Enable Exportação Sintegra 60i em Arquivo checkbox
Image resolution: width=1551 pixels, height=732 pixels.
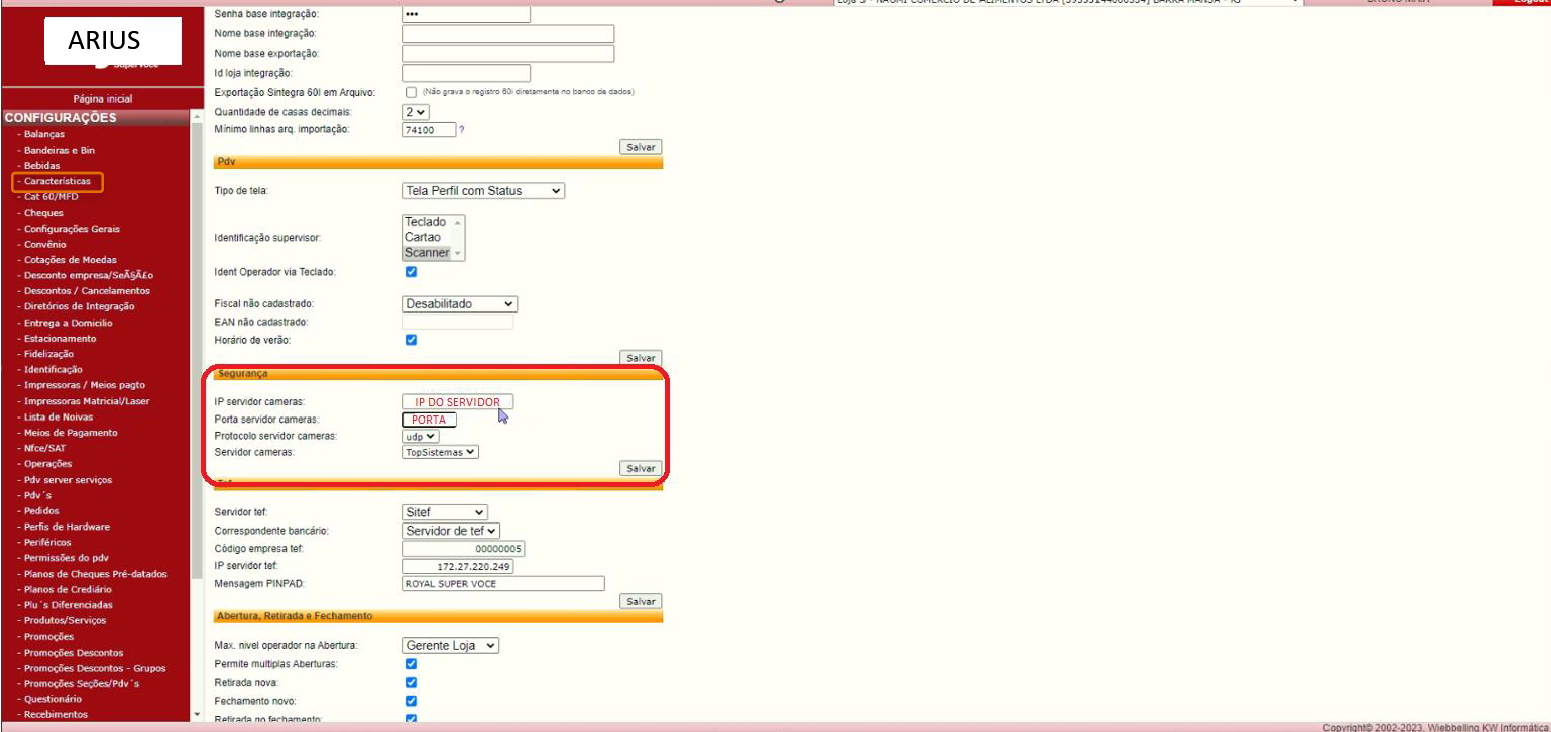click(x=411, y=92)
